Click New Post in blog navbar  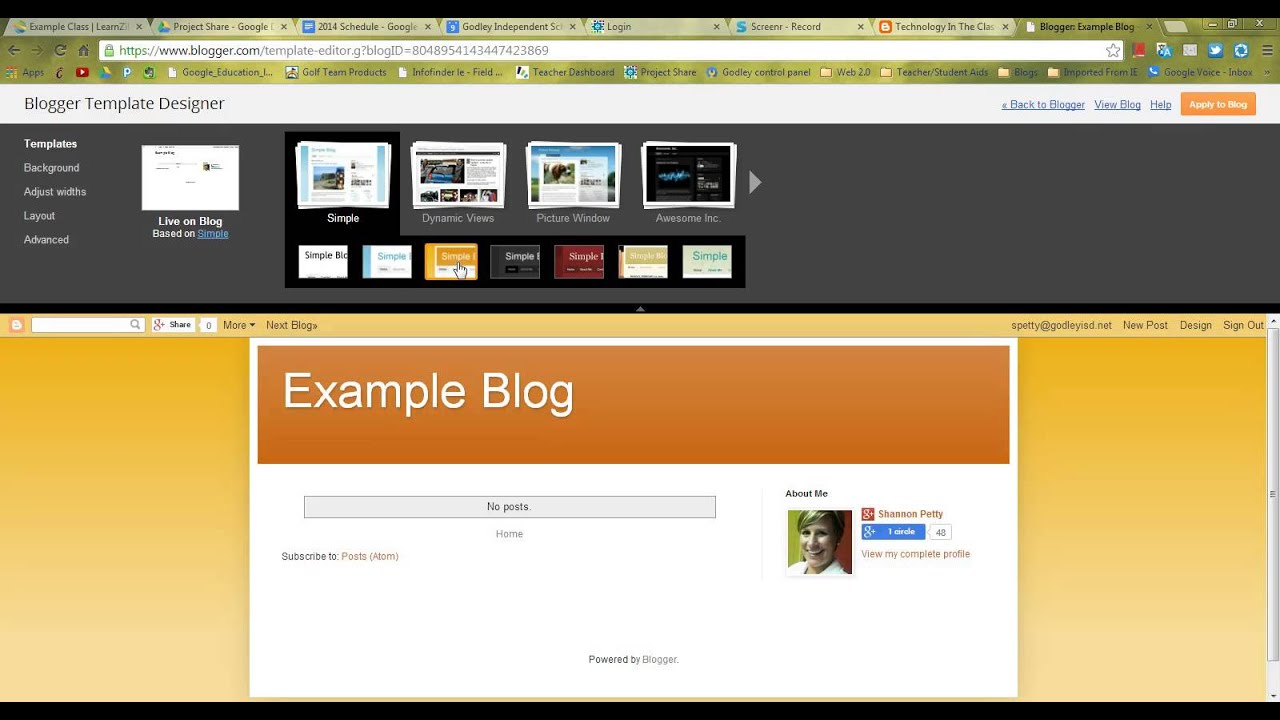tap(1145, 325)
